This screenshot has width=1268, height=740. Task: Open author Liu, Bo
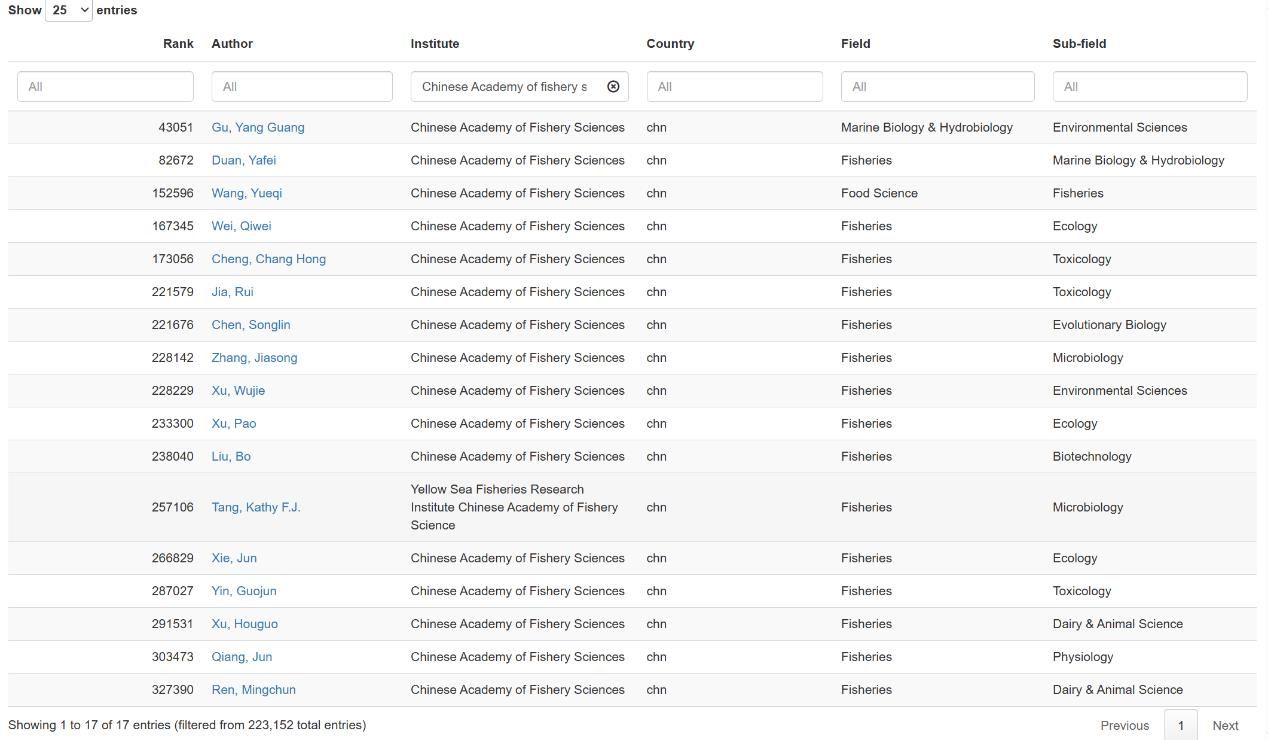pos(231,457)
